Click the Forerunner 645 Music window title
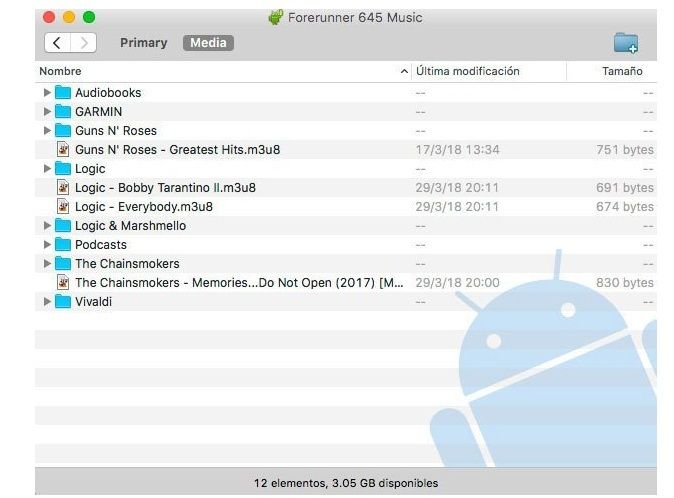Image resolution: width=674 pixels, height=498 pixels. tap(355, 18)
